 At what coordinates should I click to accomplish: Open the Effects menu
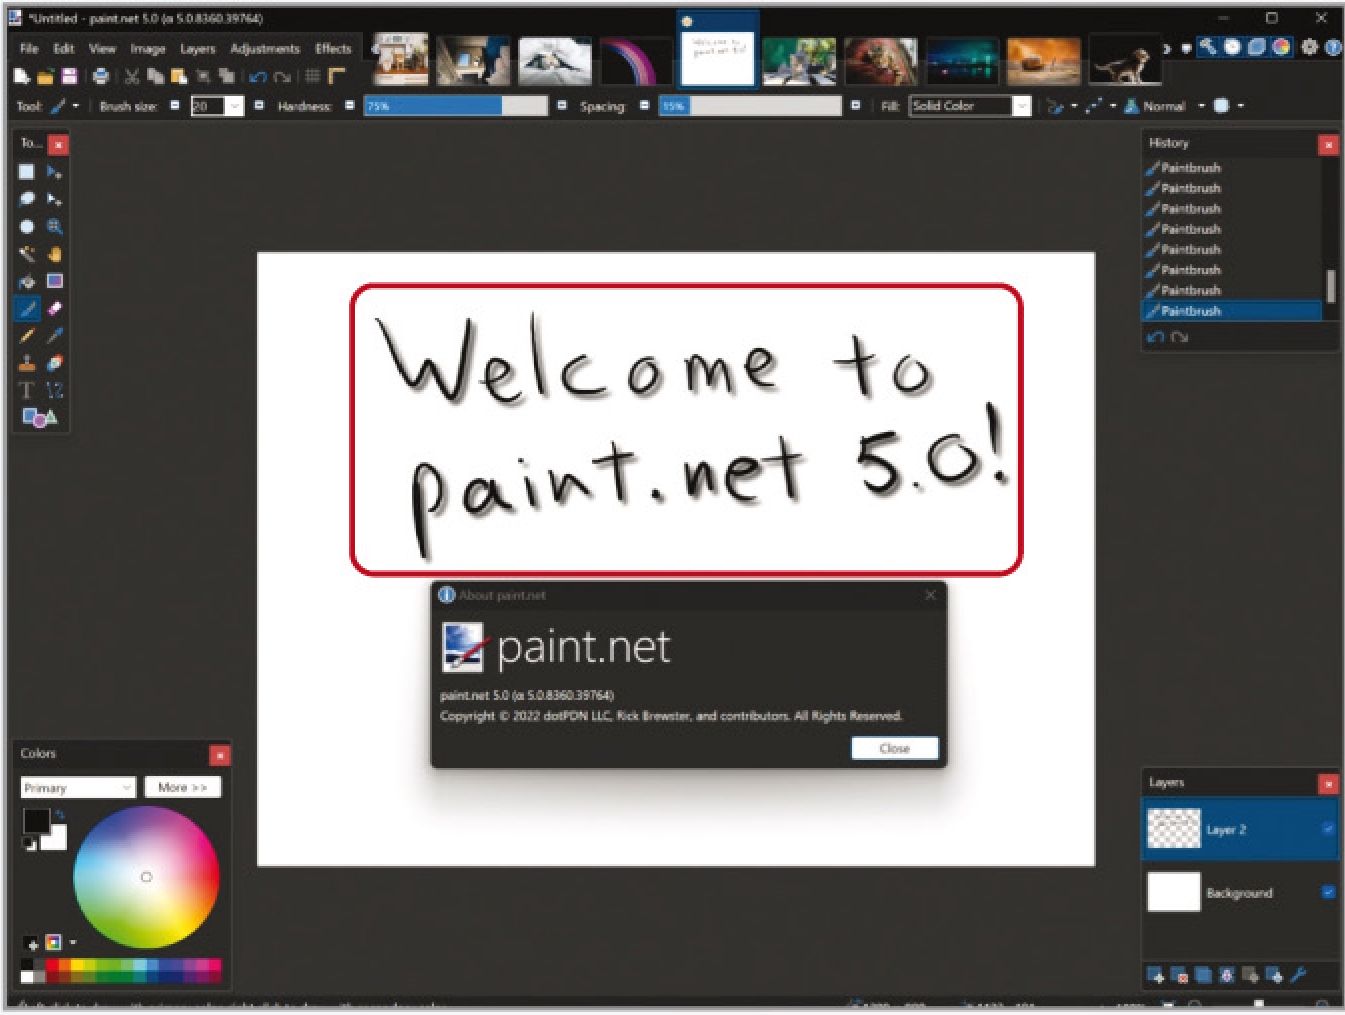click(x=333, y=48)
